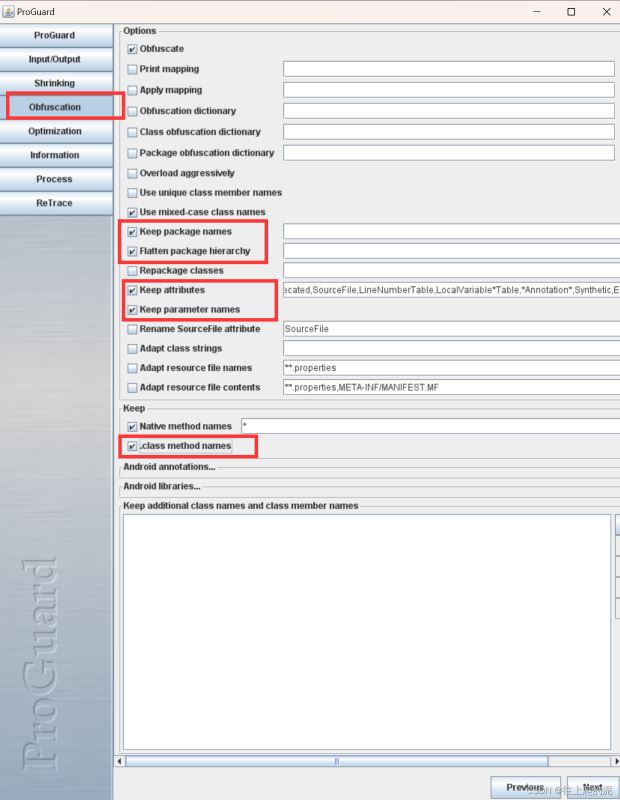Click the scrollbar left arrow
620x800 pixels.
point(119,761)
